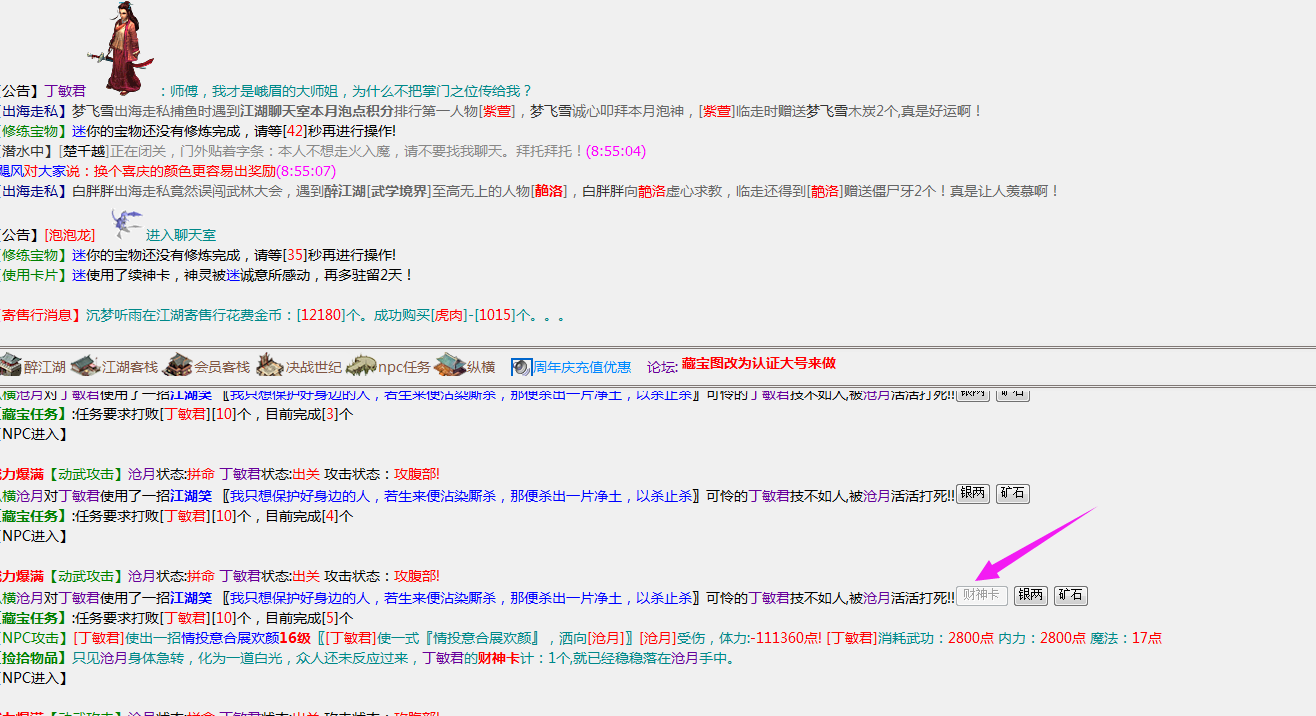Open the npc任务 icon link

[x=361, y=366]
